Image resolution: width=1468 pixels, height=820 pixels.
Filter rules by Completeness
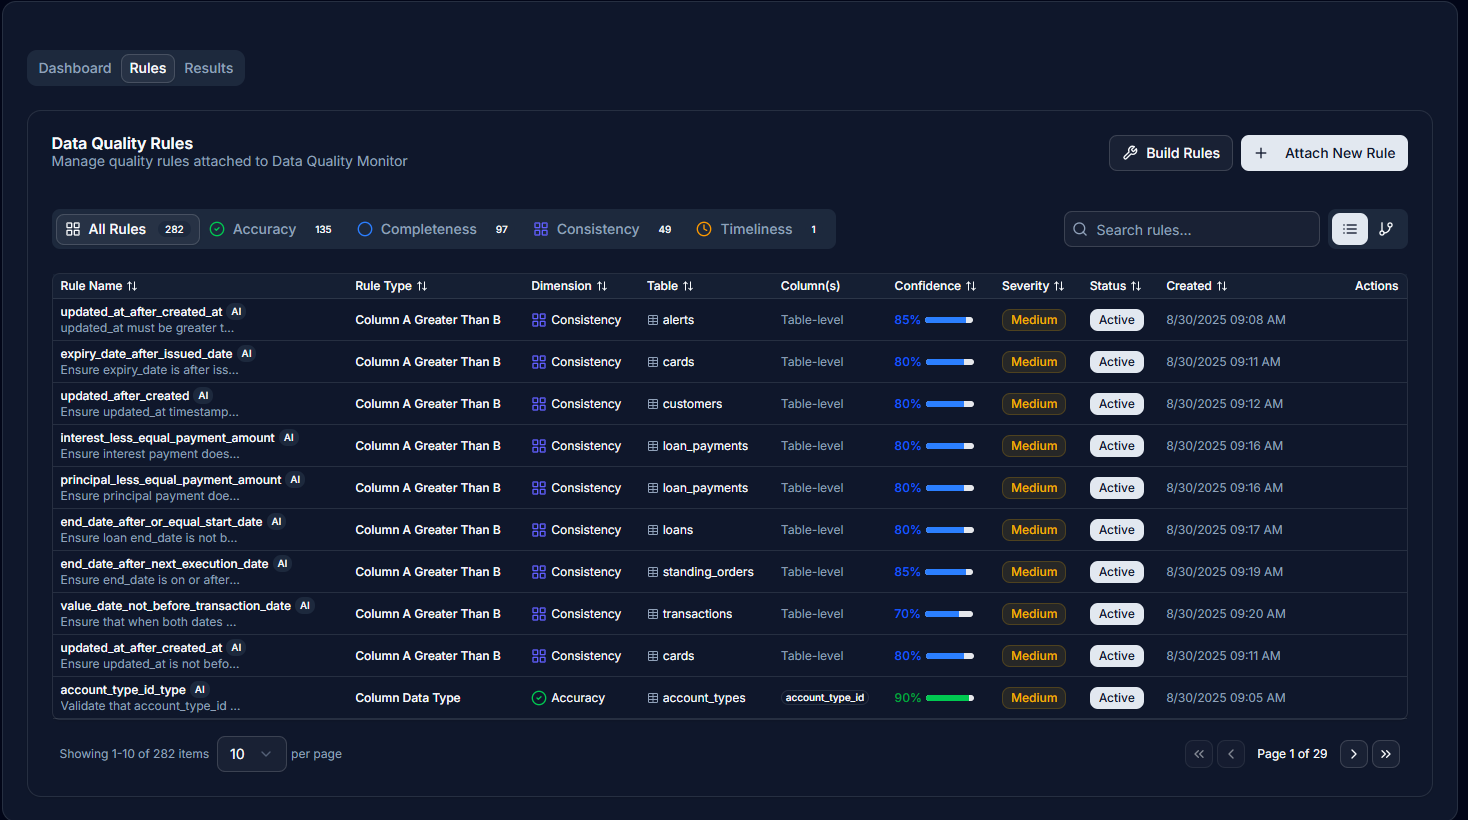(x=433, y=229)
